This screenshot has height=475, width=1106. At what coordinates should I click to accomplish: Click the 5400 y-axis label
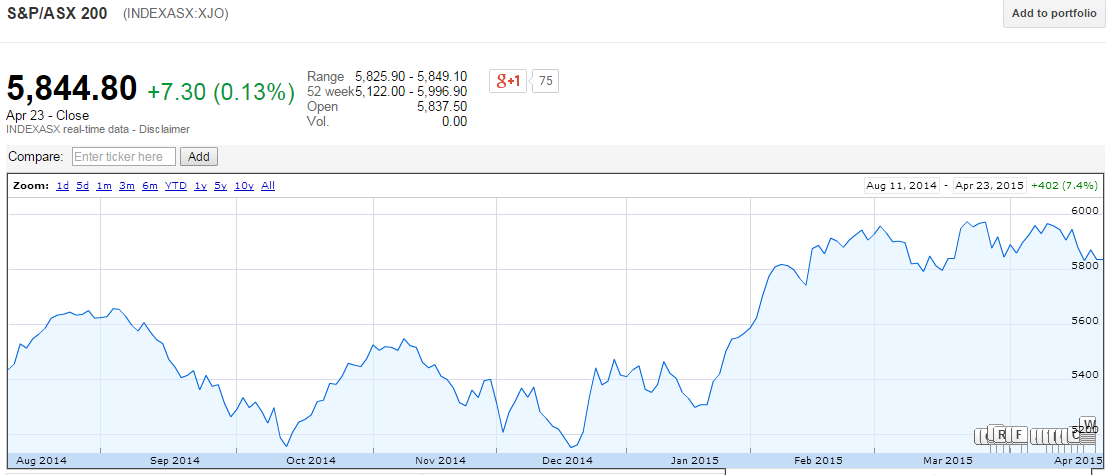point(1087,374)
